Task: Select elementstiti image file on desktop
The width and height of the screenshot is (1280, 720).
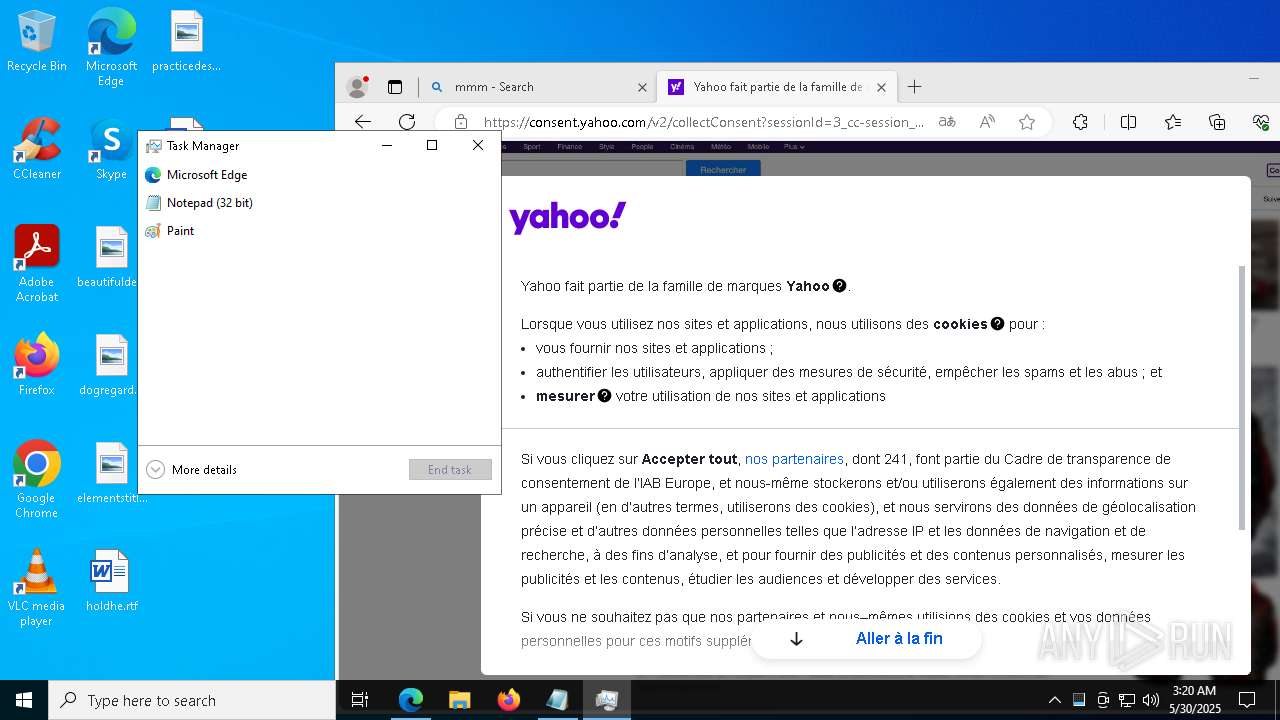Action: (111, 473)
